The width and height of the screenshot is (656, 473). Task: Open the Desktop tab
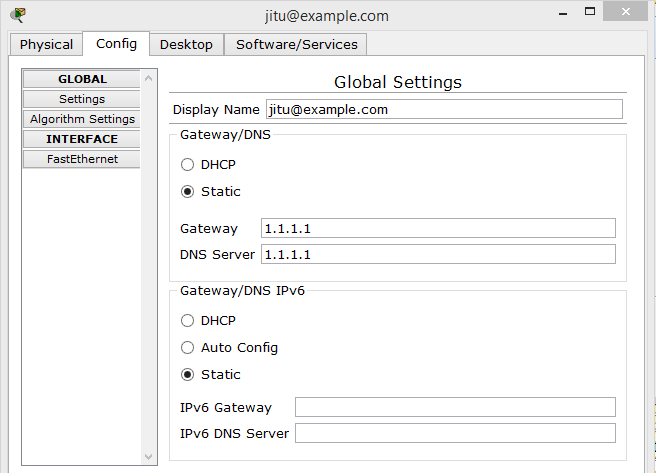point(186,44)
